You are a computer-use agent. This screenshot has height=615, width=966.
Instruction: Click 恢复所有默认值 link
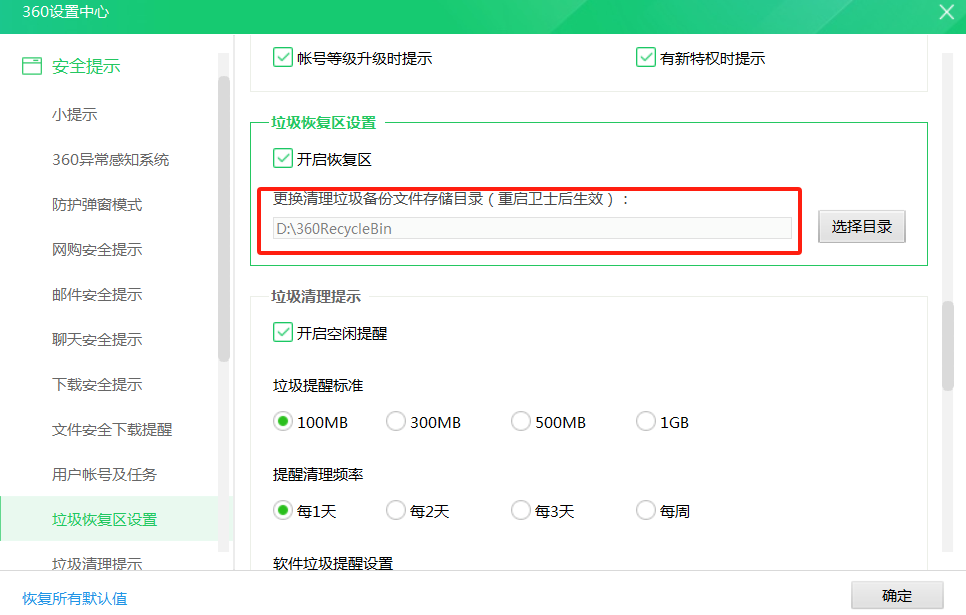pos(75,598)
